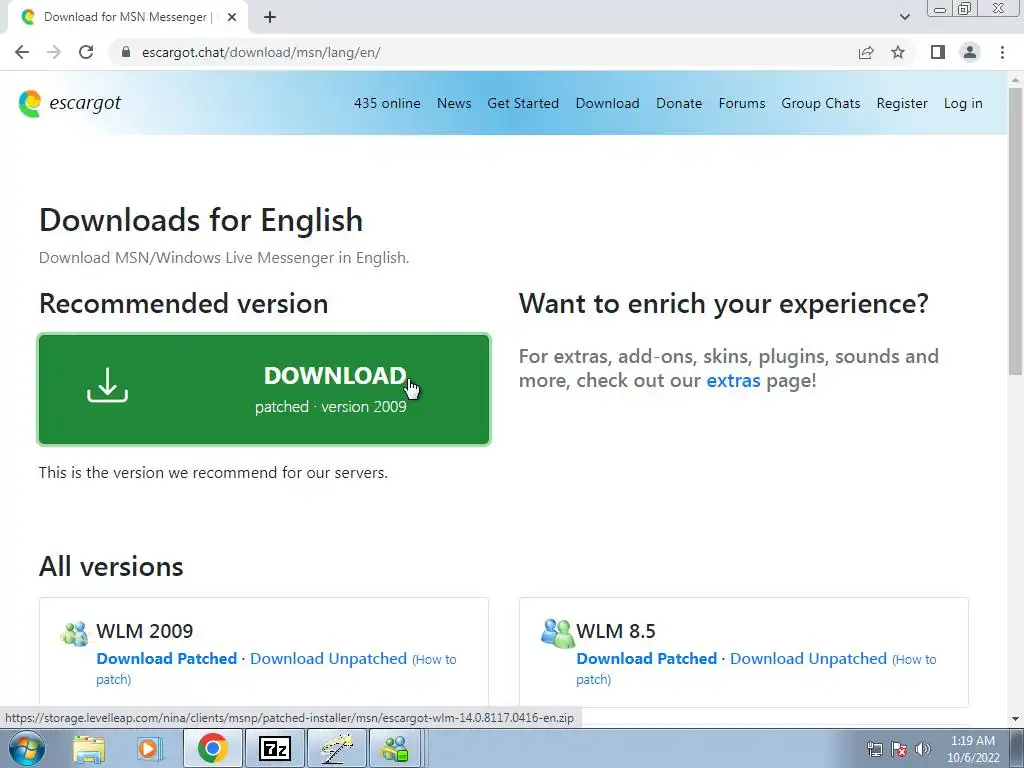This screenshot has height=768, width=1024.
Task: Click the browser forward arrow
Action: (54, 52)
